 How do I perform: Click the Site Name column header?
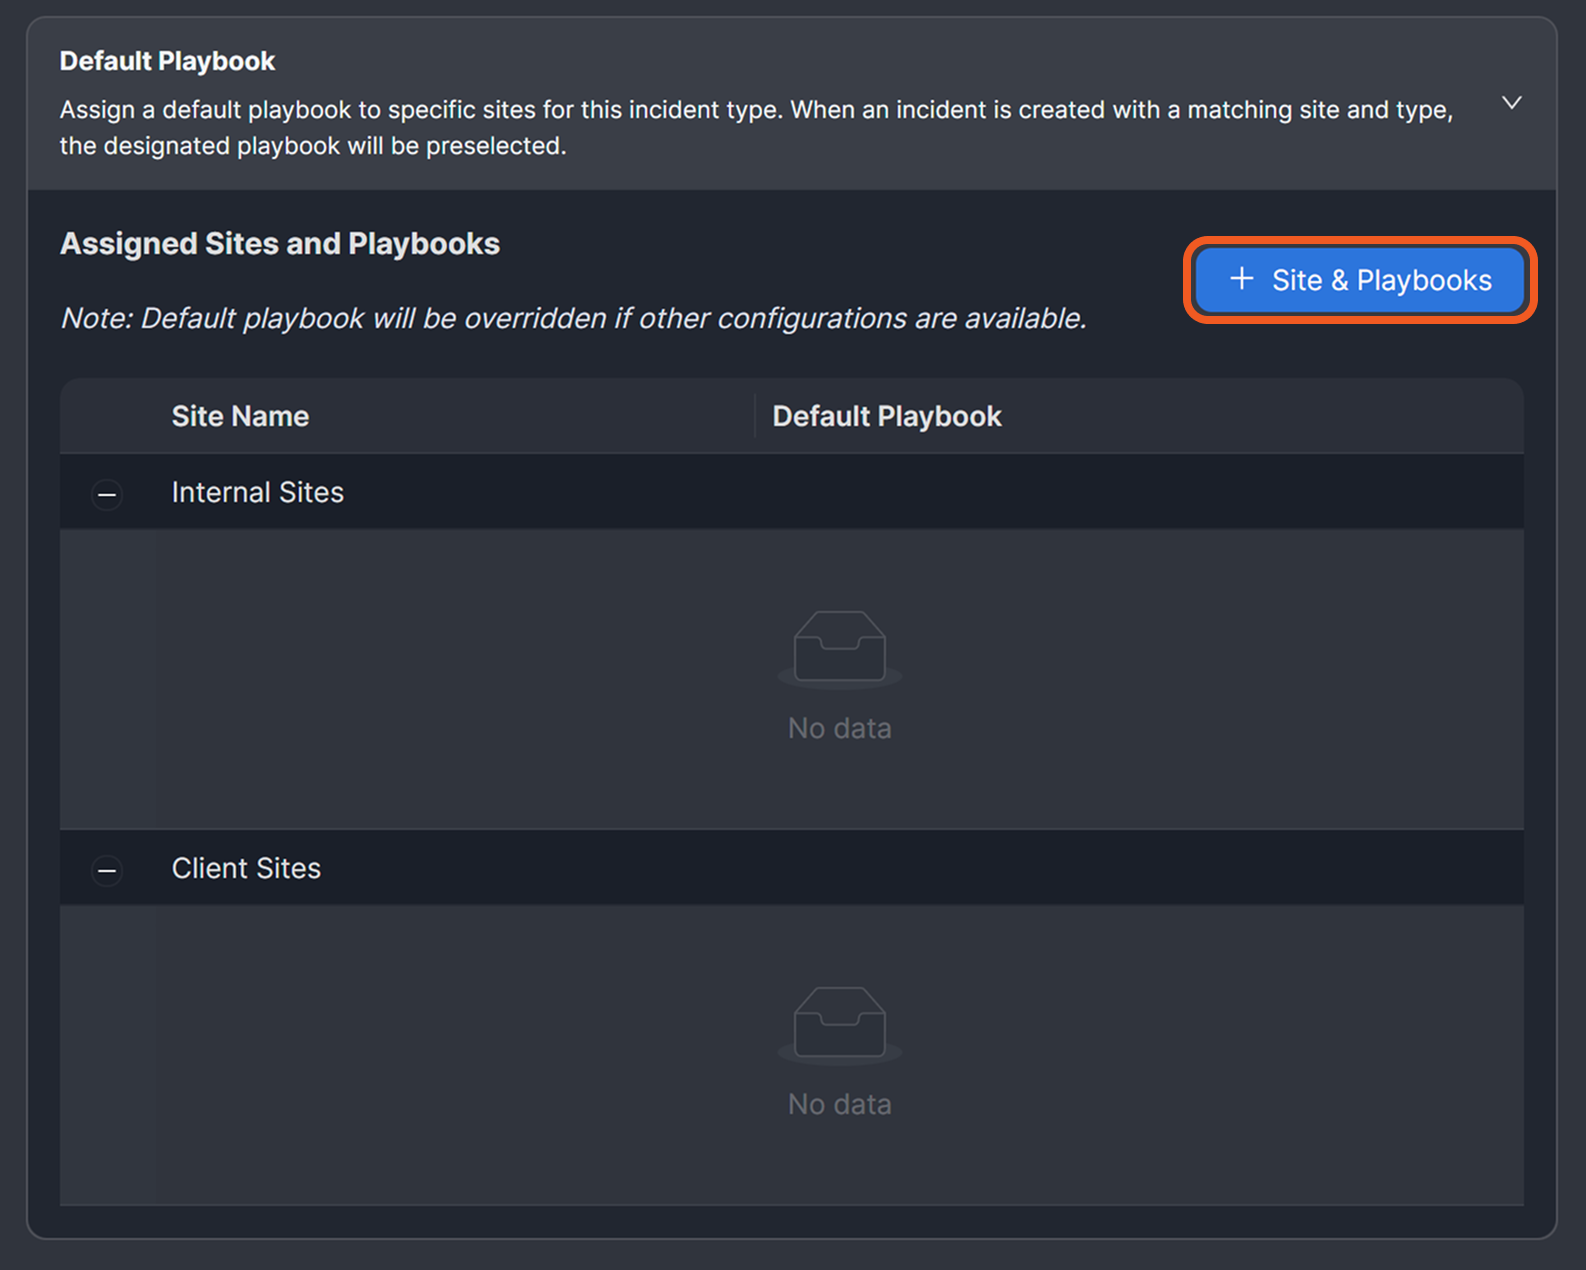(240, 416)
